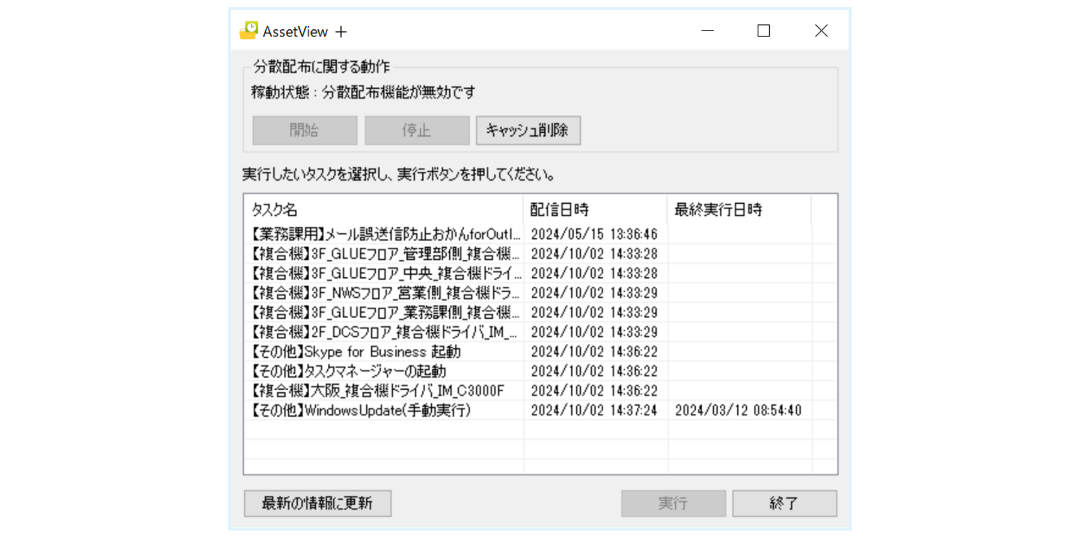Refresh with the 最新の情報に更新 button
The height and width of the screenshot is (542, 1080).
(x=318, y=503)
